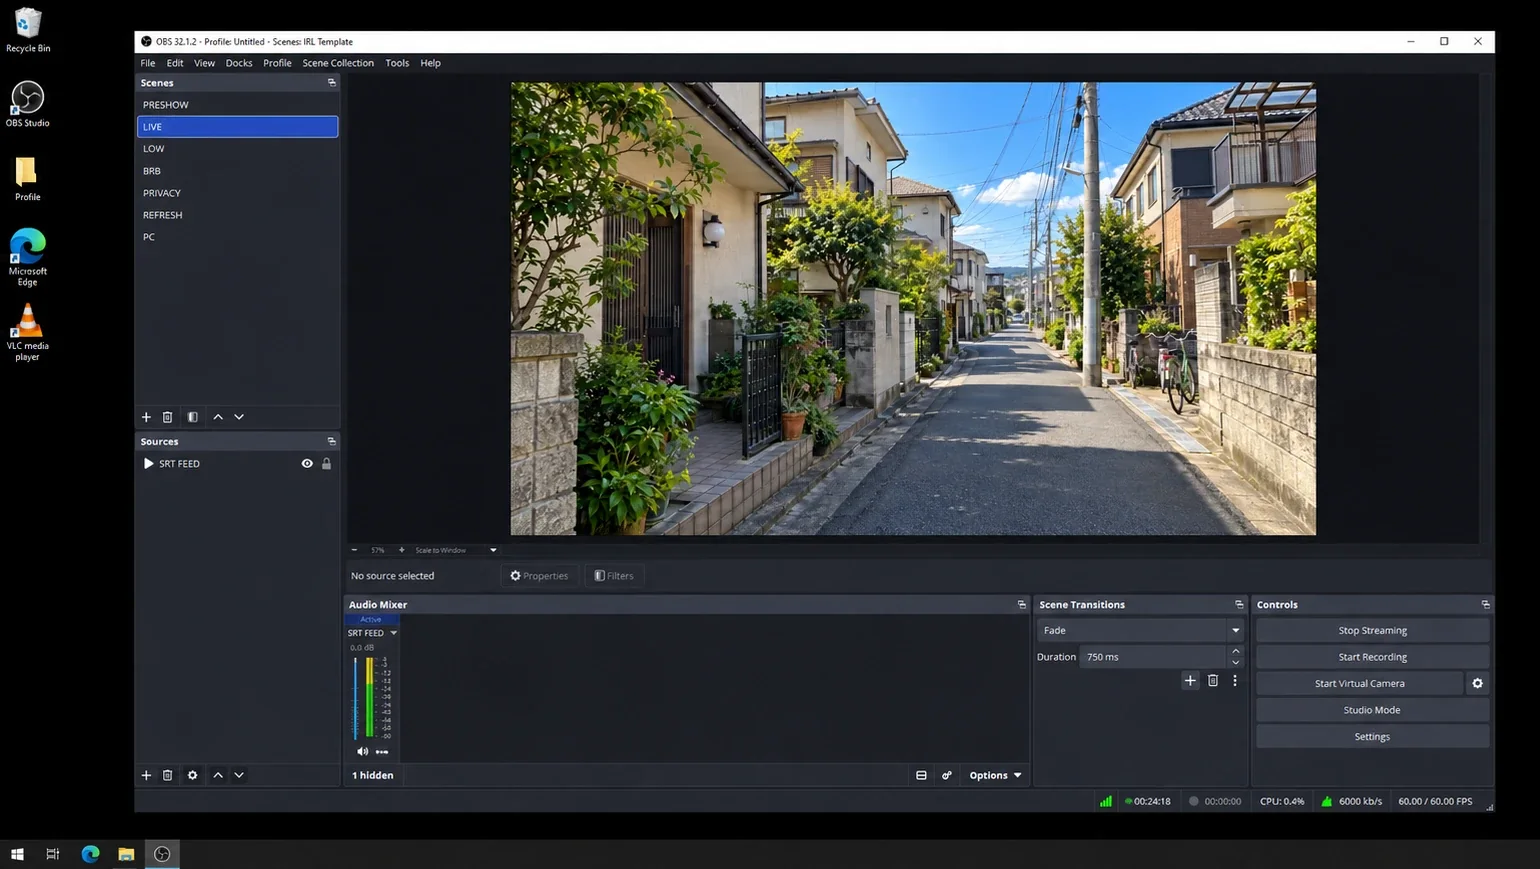Viewport: 1540px width, 869px height.
Task: Mute SRT FEED audio with speaker icon
Action: coord(362,752)
